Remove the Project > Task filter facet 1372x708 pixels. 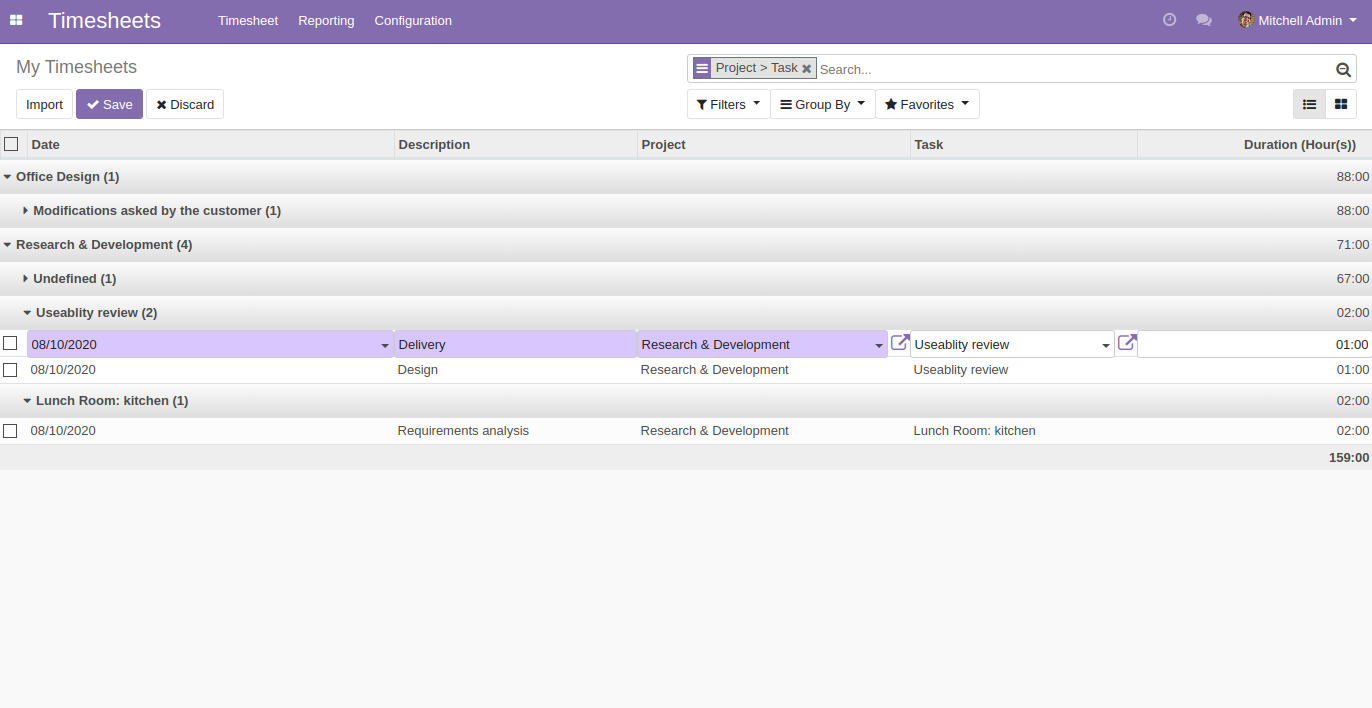(807, 68)
